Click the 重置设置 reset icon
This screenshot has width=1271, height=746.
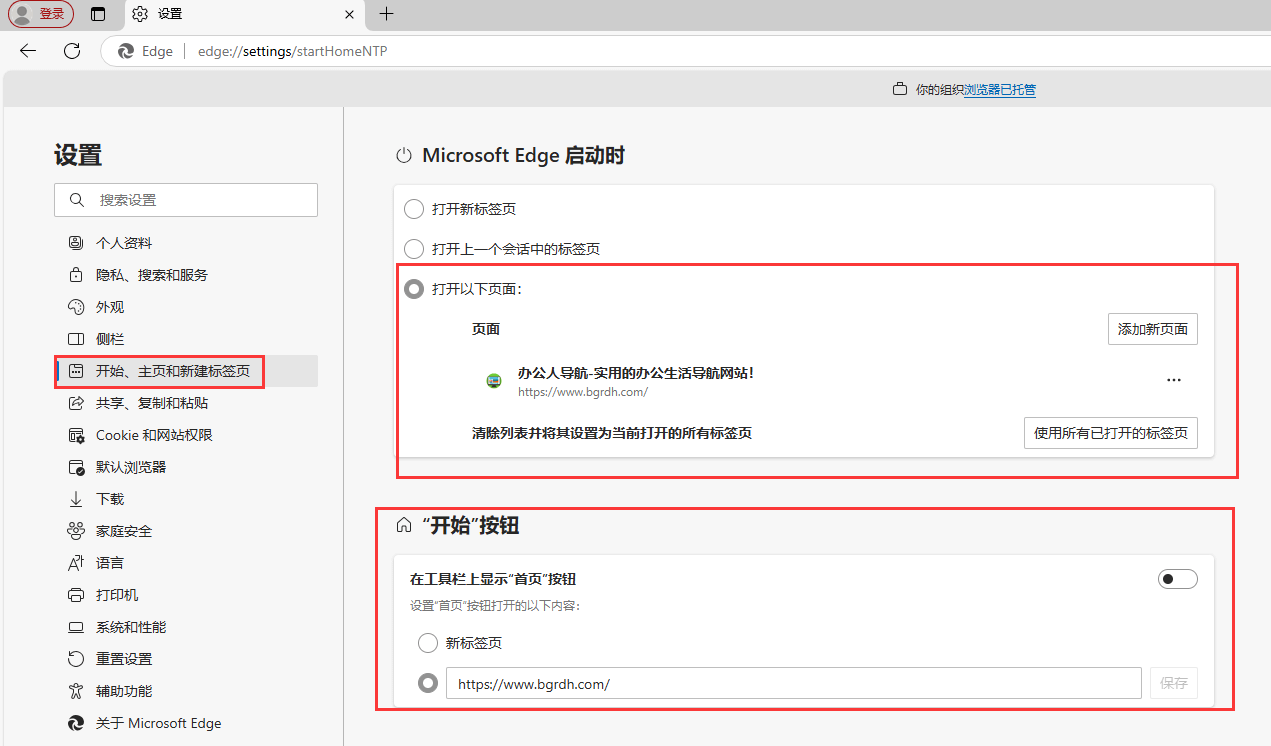click(x=76, y=659)
